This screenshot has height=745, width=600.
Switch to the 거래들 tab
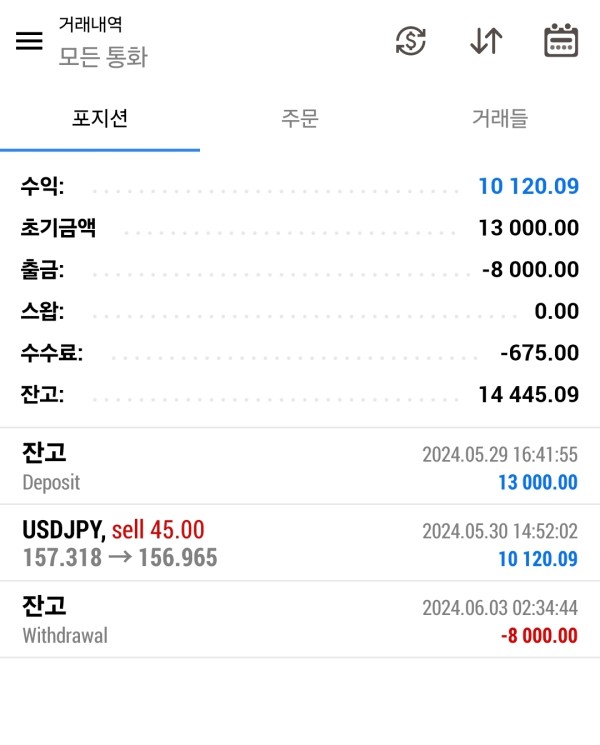pos(499,119)
